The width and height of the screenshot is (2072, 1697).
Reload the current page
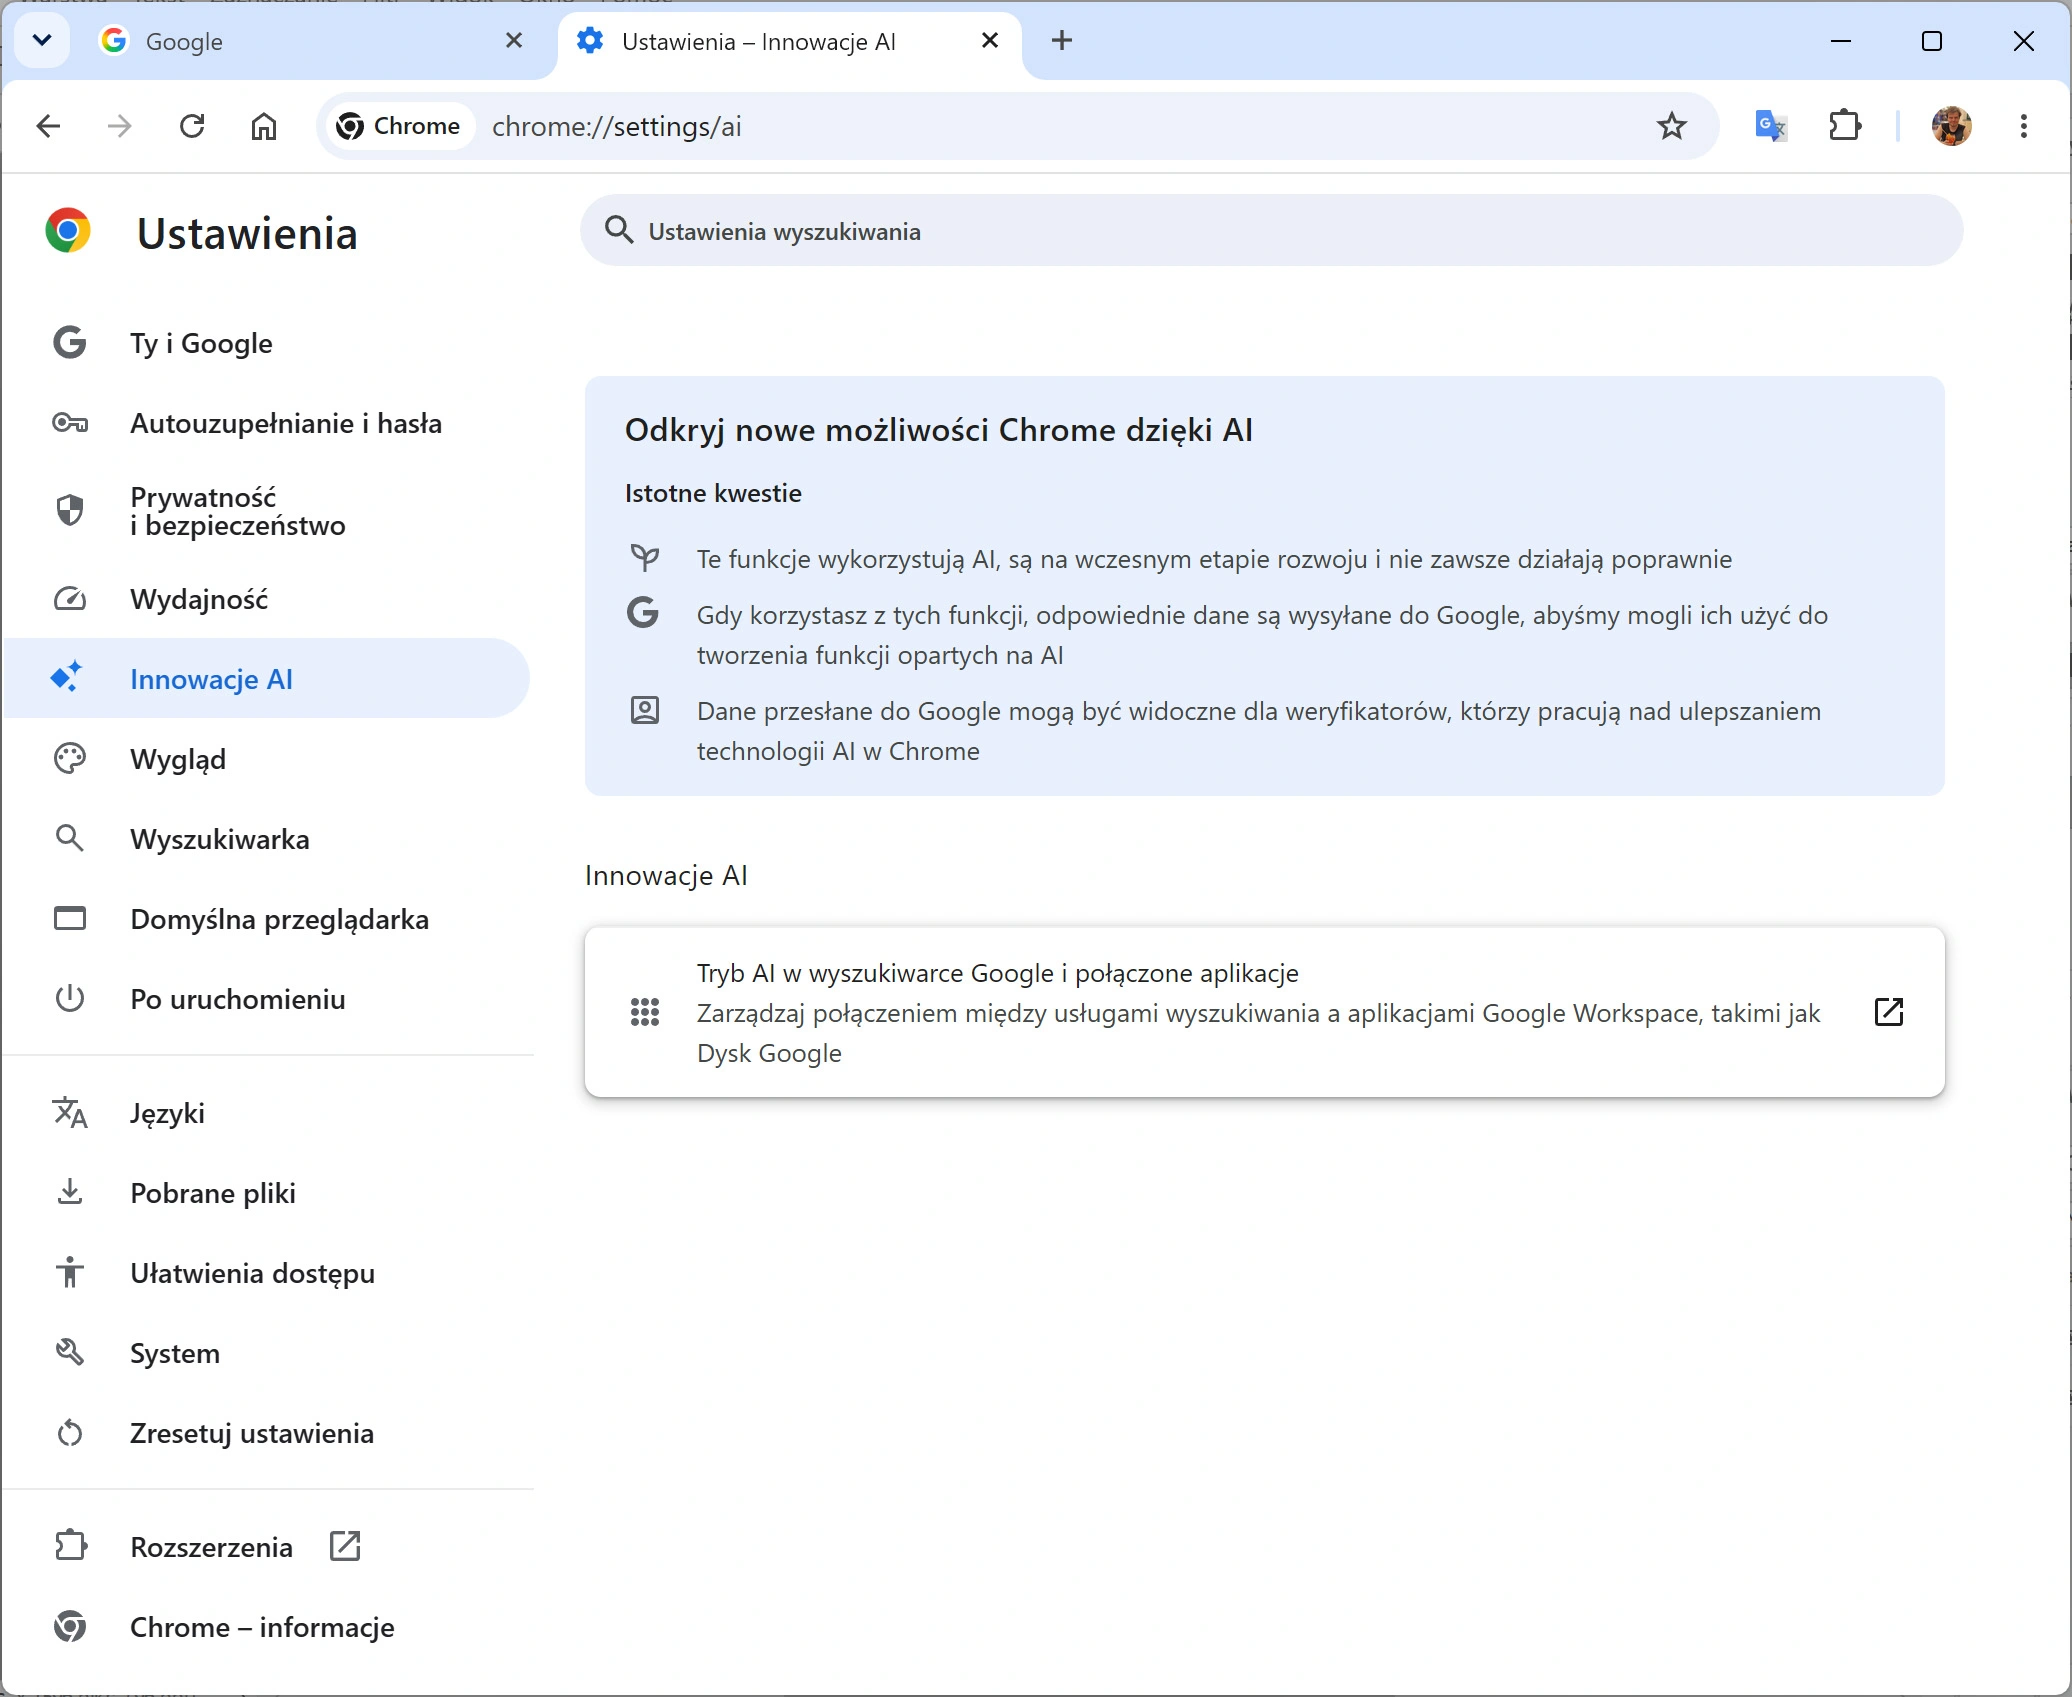[192, 126]
